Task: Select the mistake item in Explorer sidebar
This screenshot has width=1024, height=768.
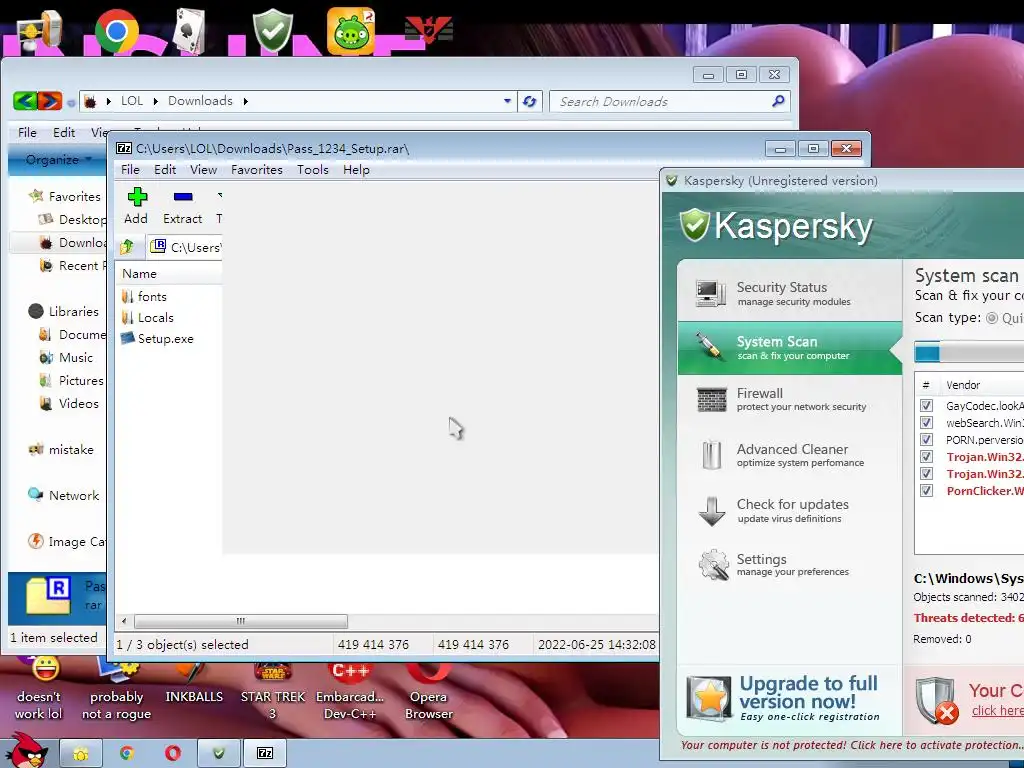Action: pos(61,450)
